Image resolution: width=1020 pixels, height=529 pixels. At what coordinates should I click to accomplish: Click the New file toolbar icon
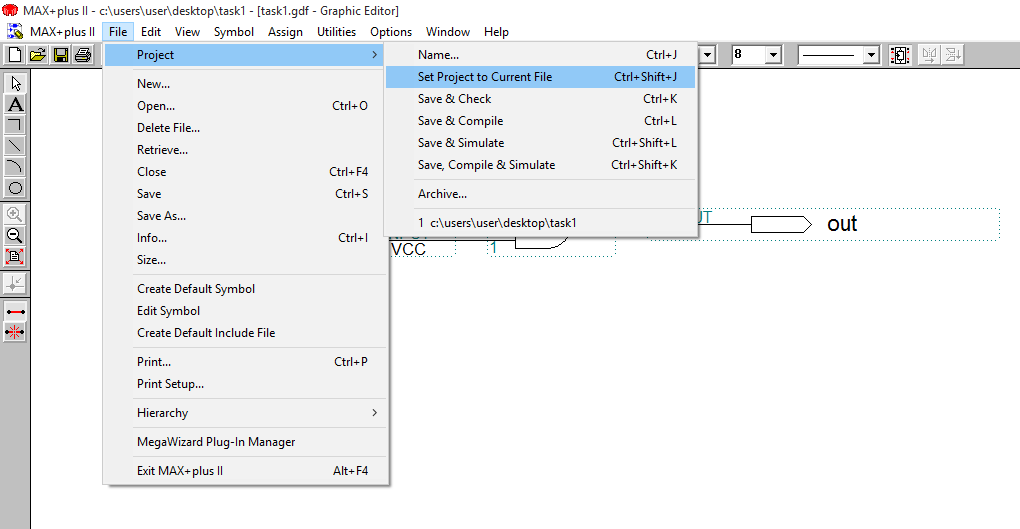point(15,55)
